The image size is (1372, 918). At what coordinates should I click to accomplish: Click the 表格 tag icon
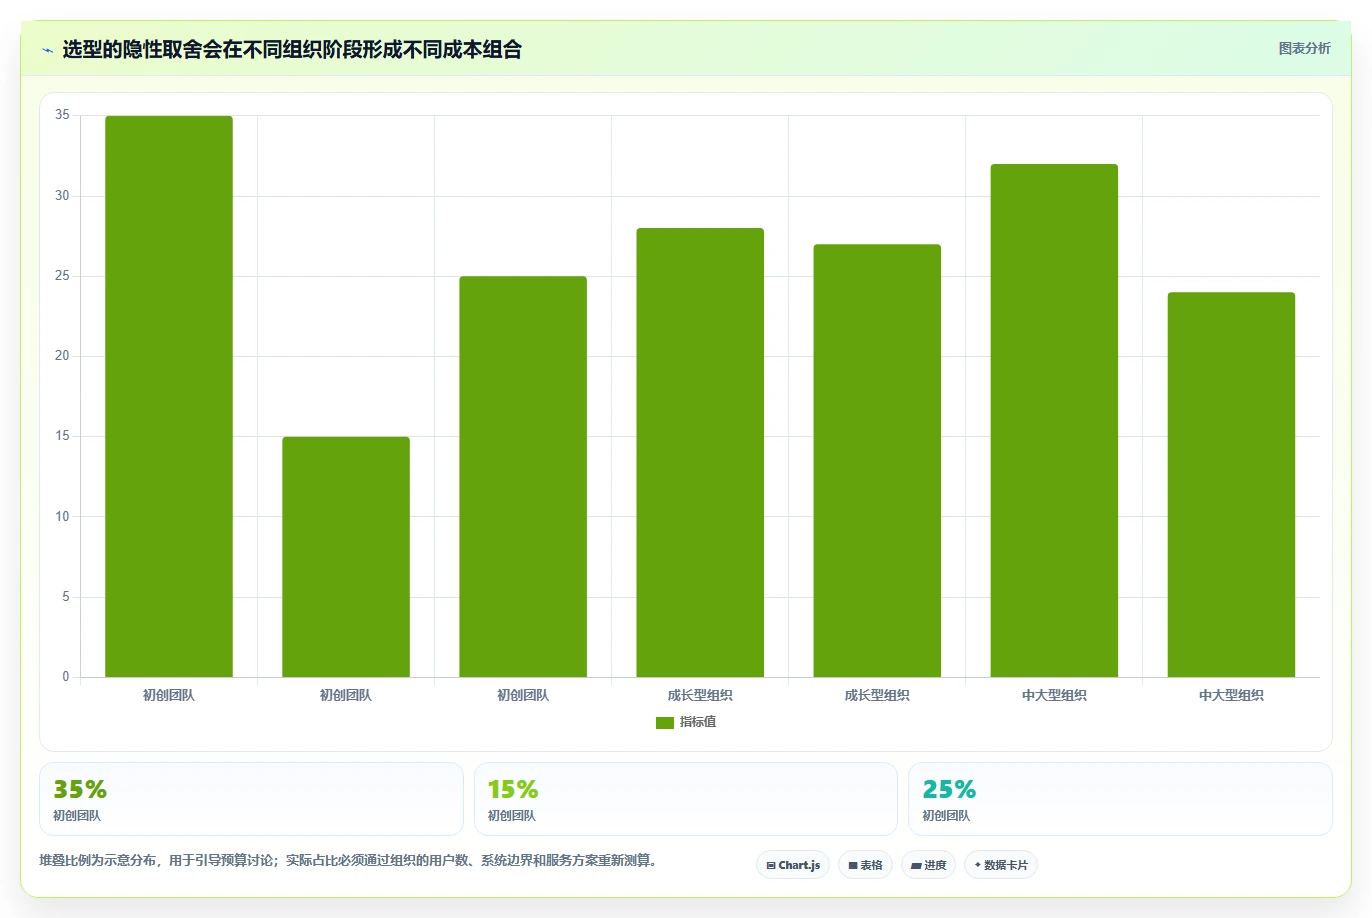853,866
